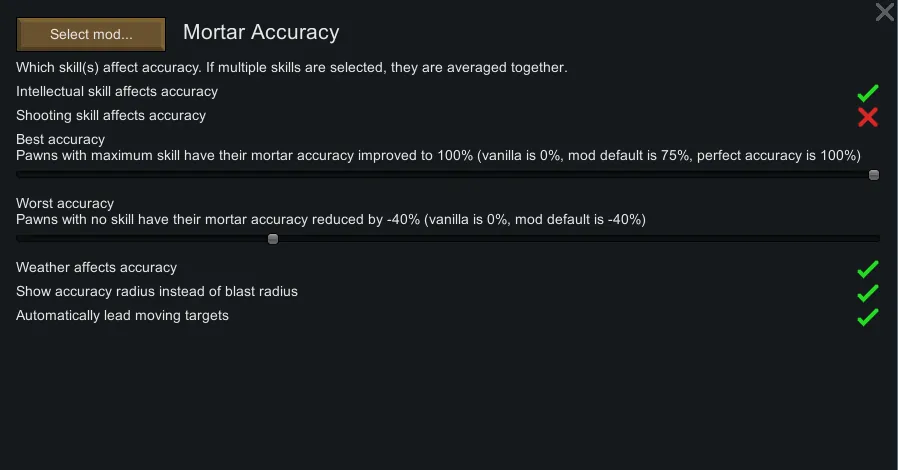Open the "Select mod..." button
898x470 pixels.
coord(90,34)
